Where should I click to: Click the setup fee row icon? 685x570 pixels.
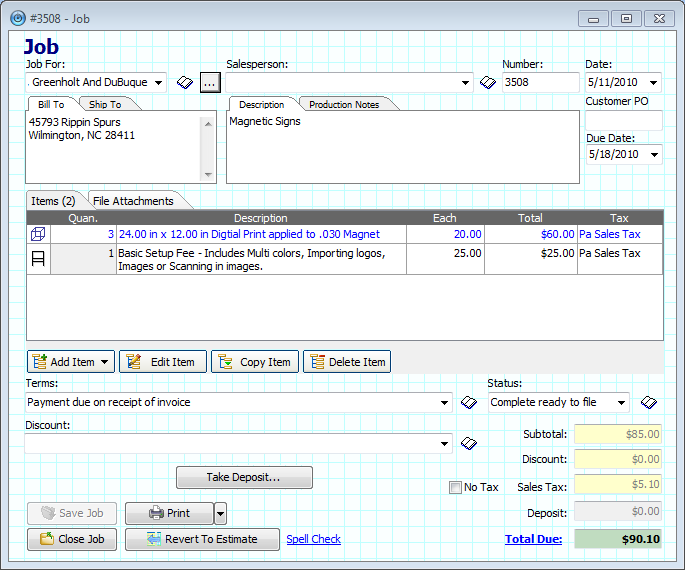(38, 259)
